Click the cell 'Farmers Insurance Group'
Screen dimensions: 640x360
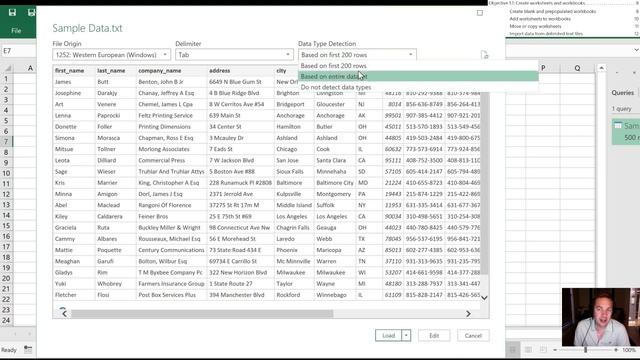[x=171, y=284]
